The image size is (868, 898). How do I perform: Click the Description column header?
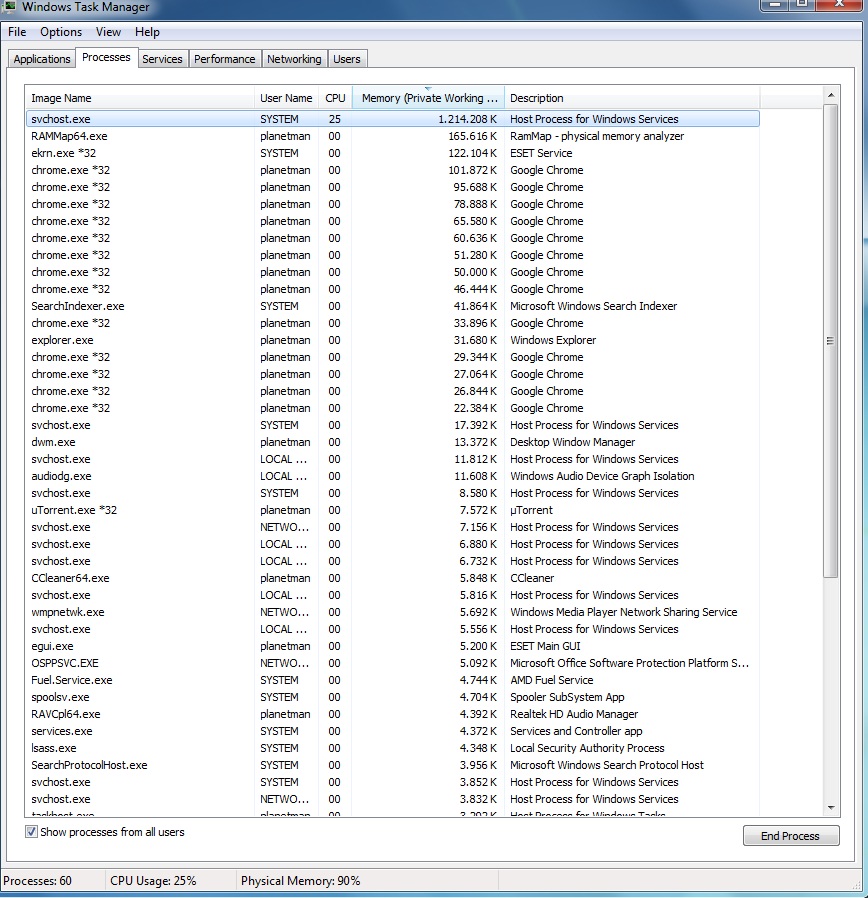point(537,98)
